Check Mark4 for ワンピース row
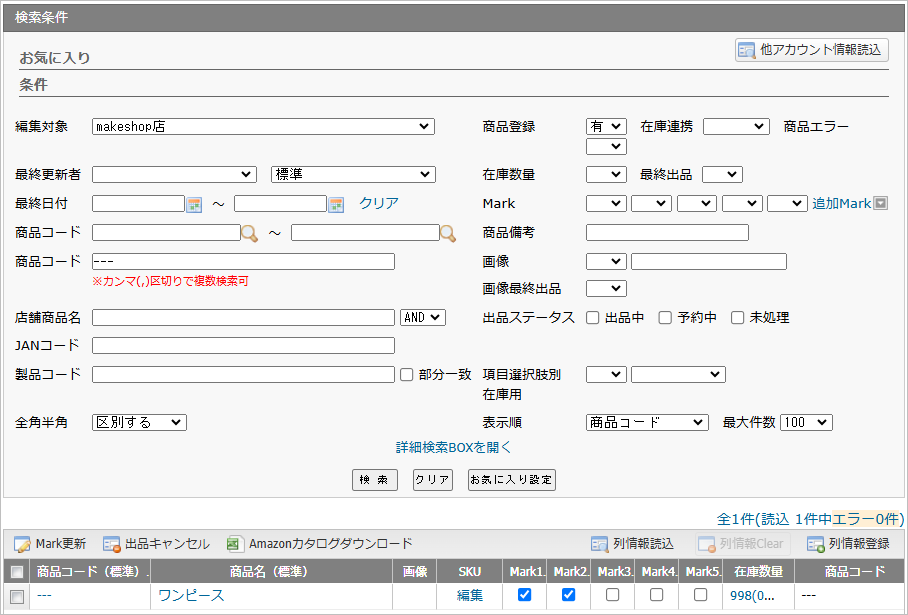 (657, 595)
